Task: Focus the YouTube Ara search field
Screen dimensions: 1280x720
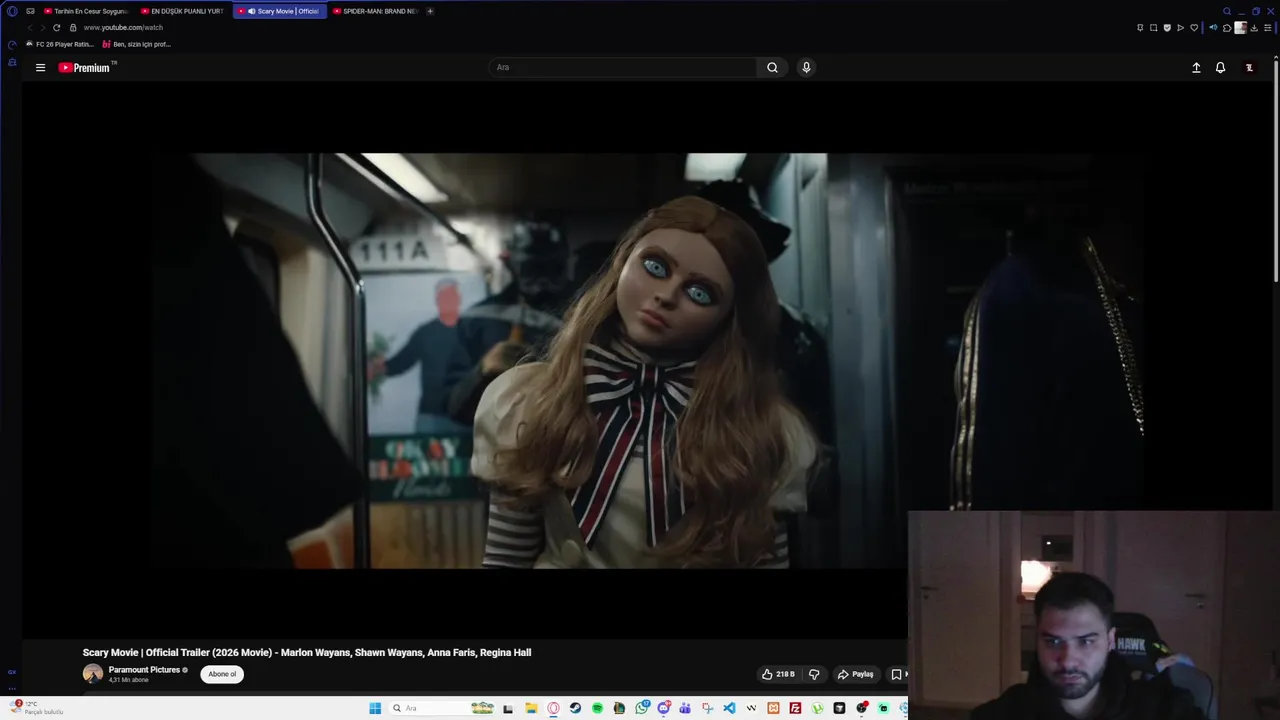Action: tap(623, 67)
